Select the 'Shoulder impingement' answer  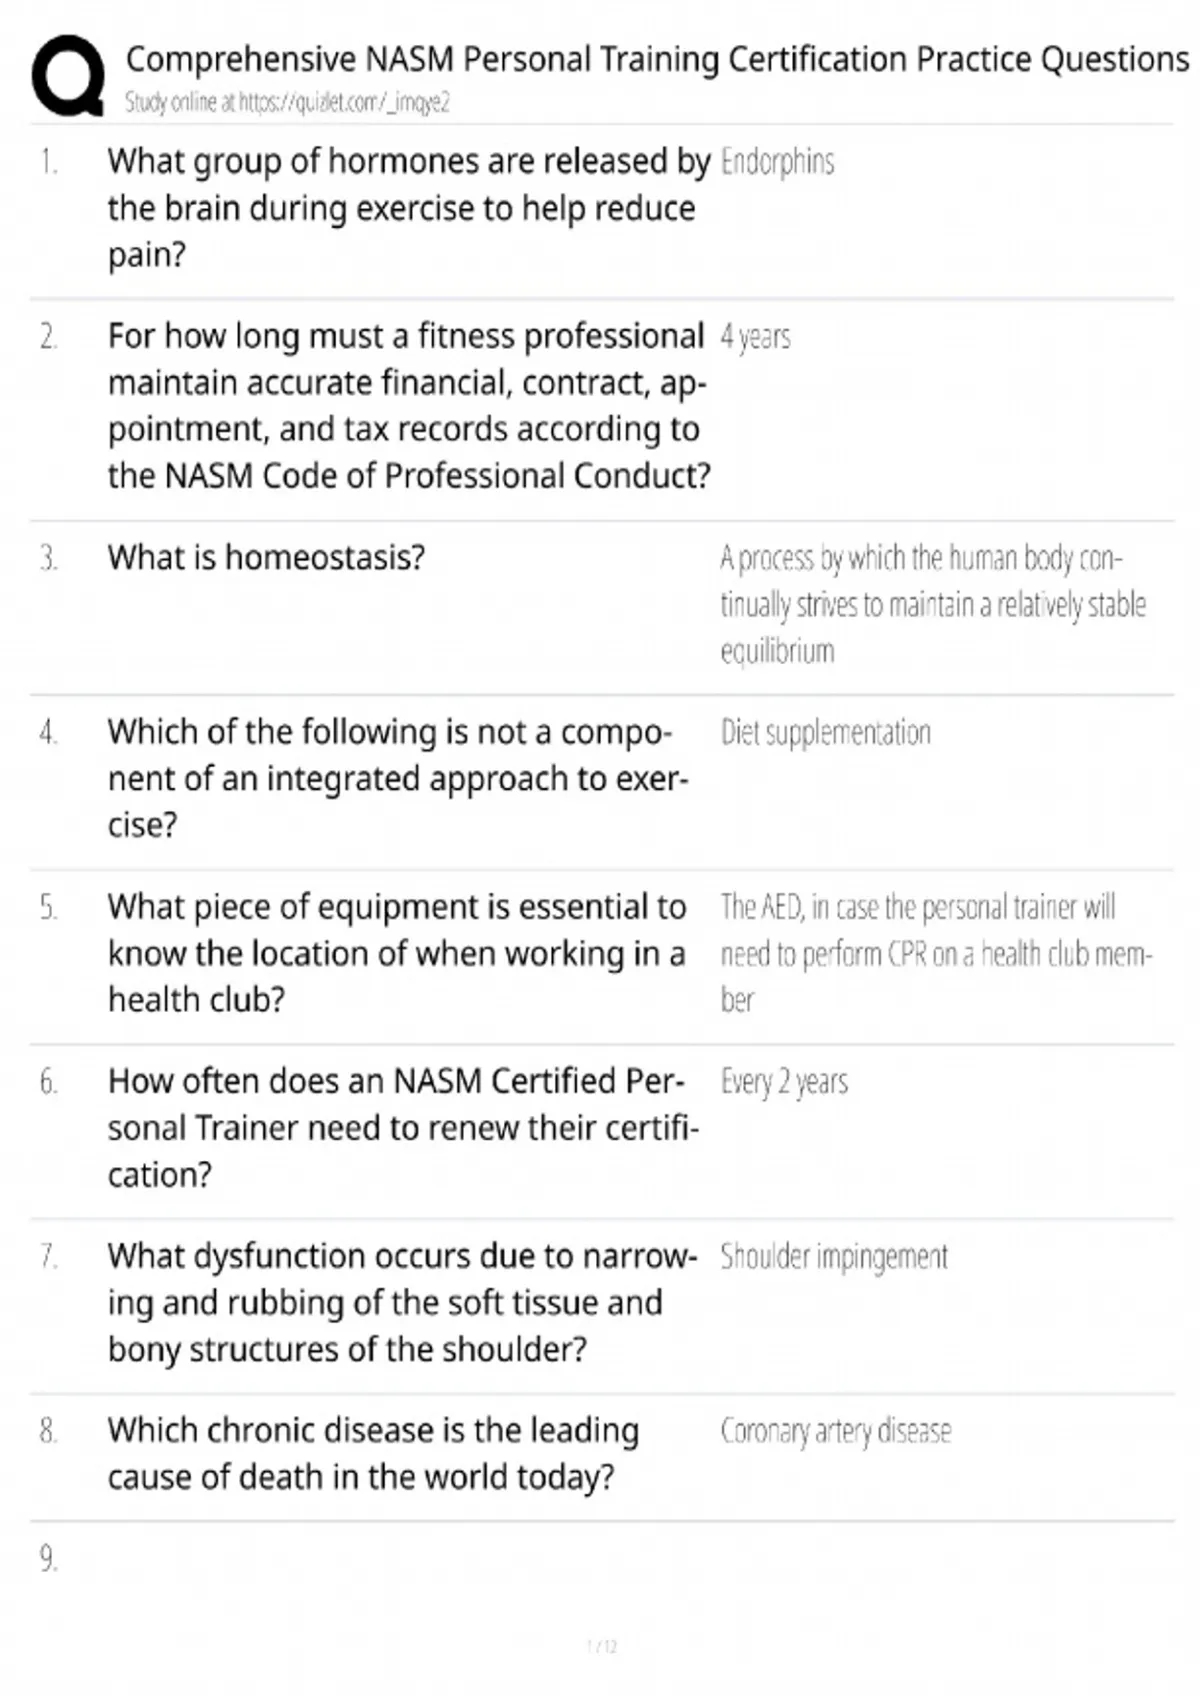pyautogui.click(x=833, y=1257)
